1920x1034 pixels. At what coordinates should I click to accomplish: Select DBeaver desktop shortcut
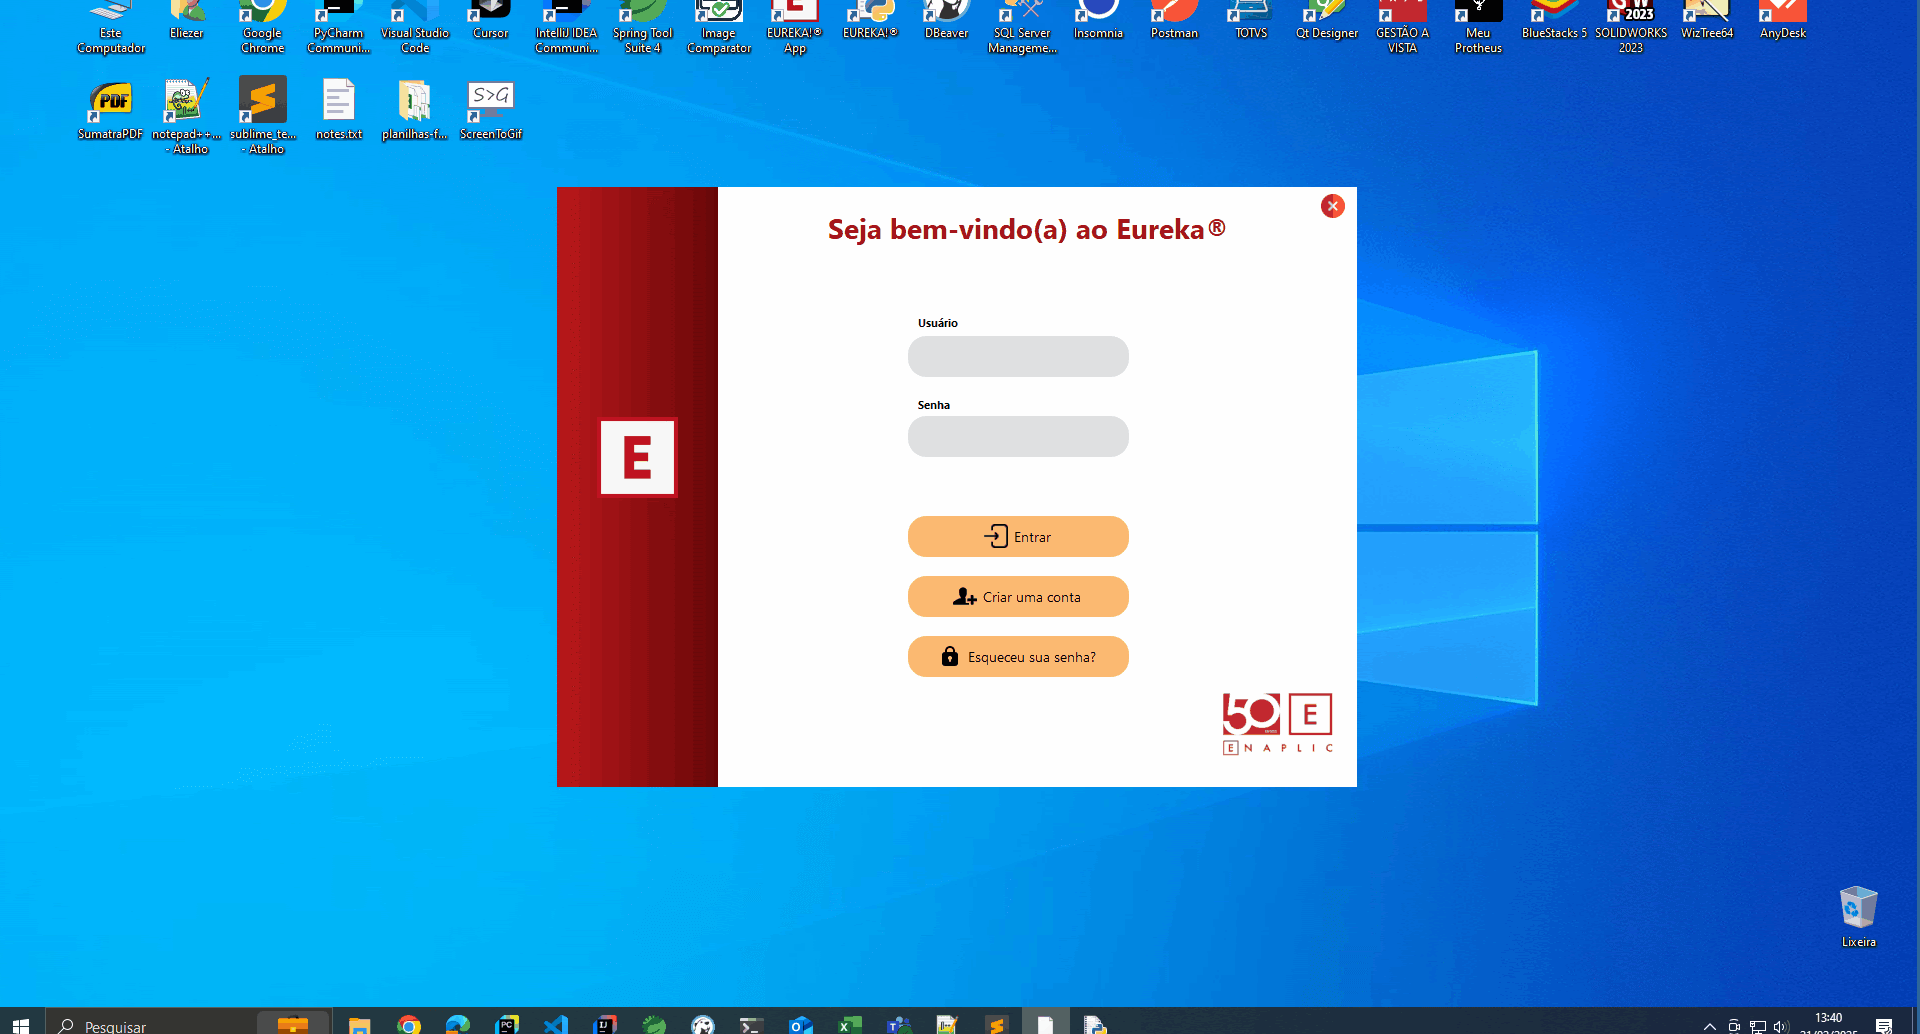coord(946,21)
